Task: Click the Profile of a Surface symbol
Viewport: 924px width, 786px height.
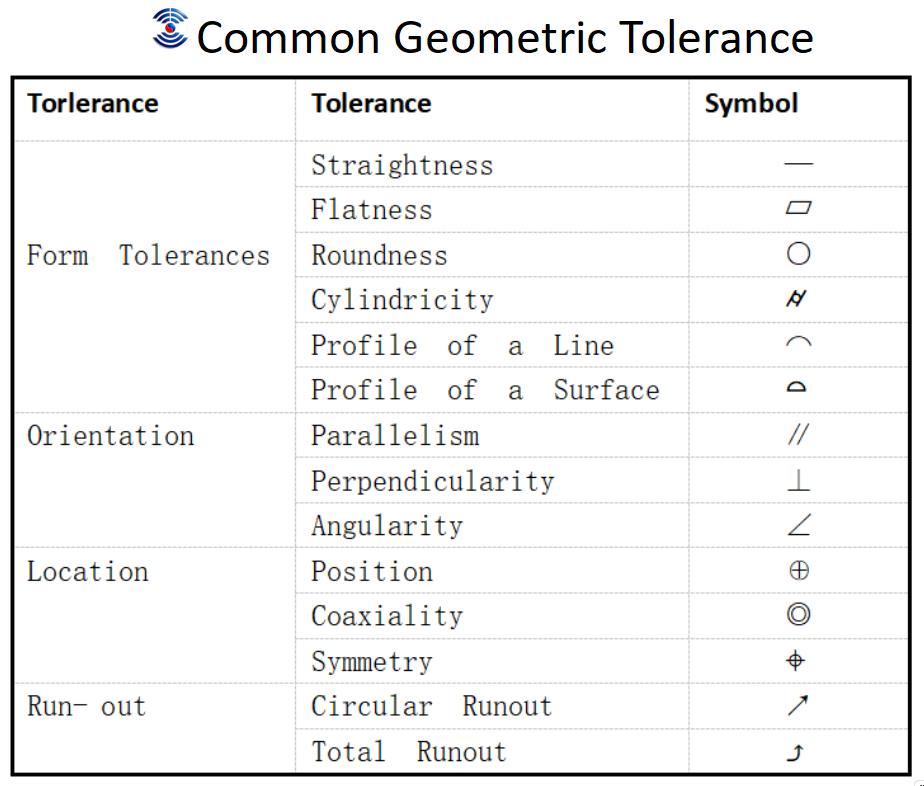Action: [x=797, y=387]
